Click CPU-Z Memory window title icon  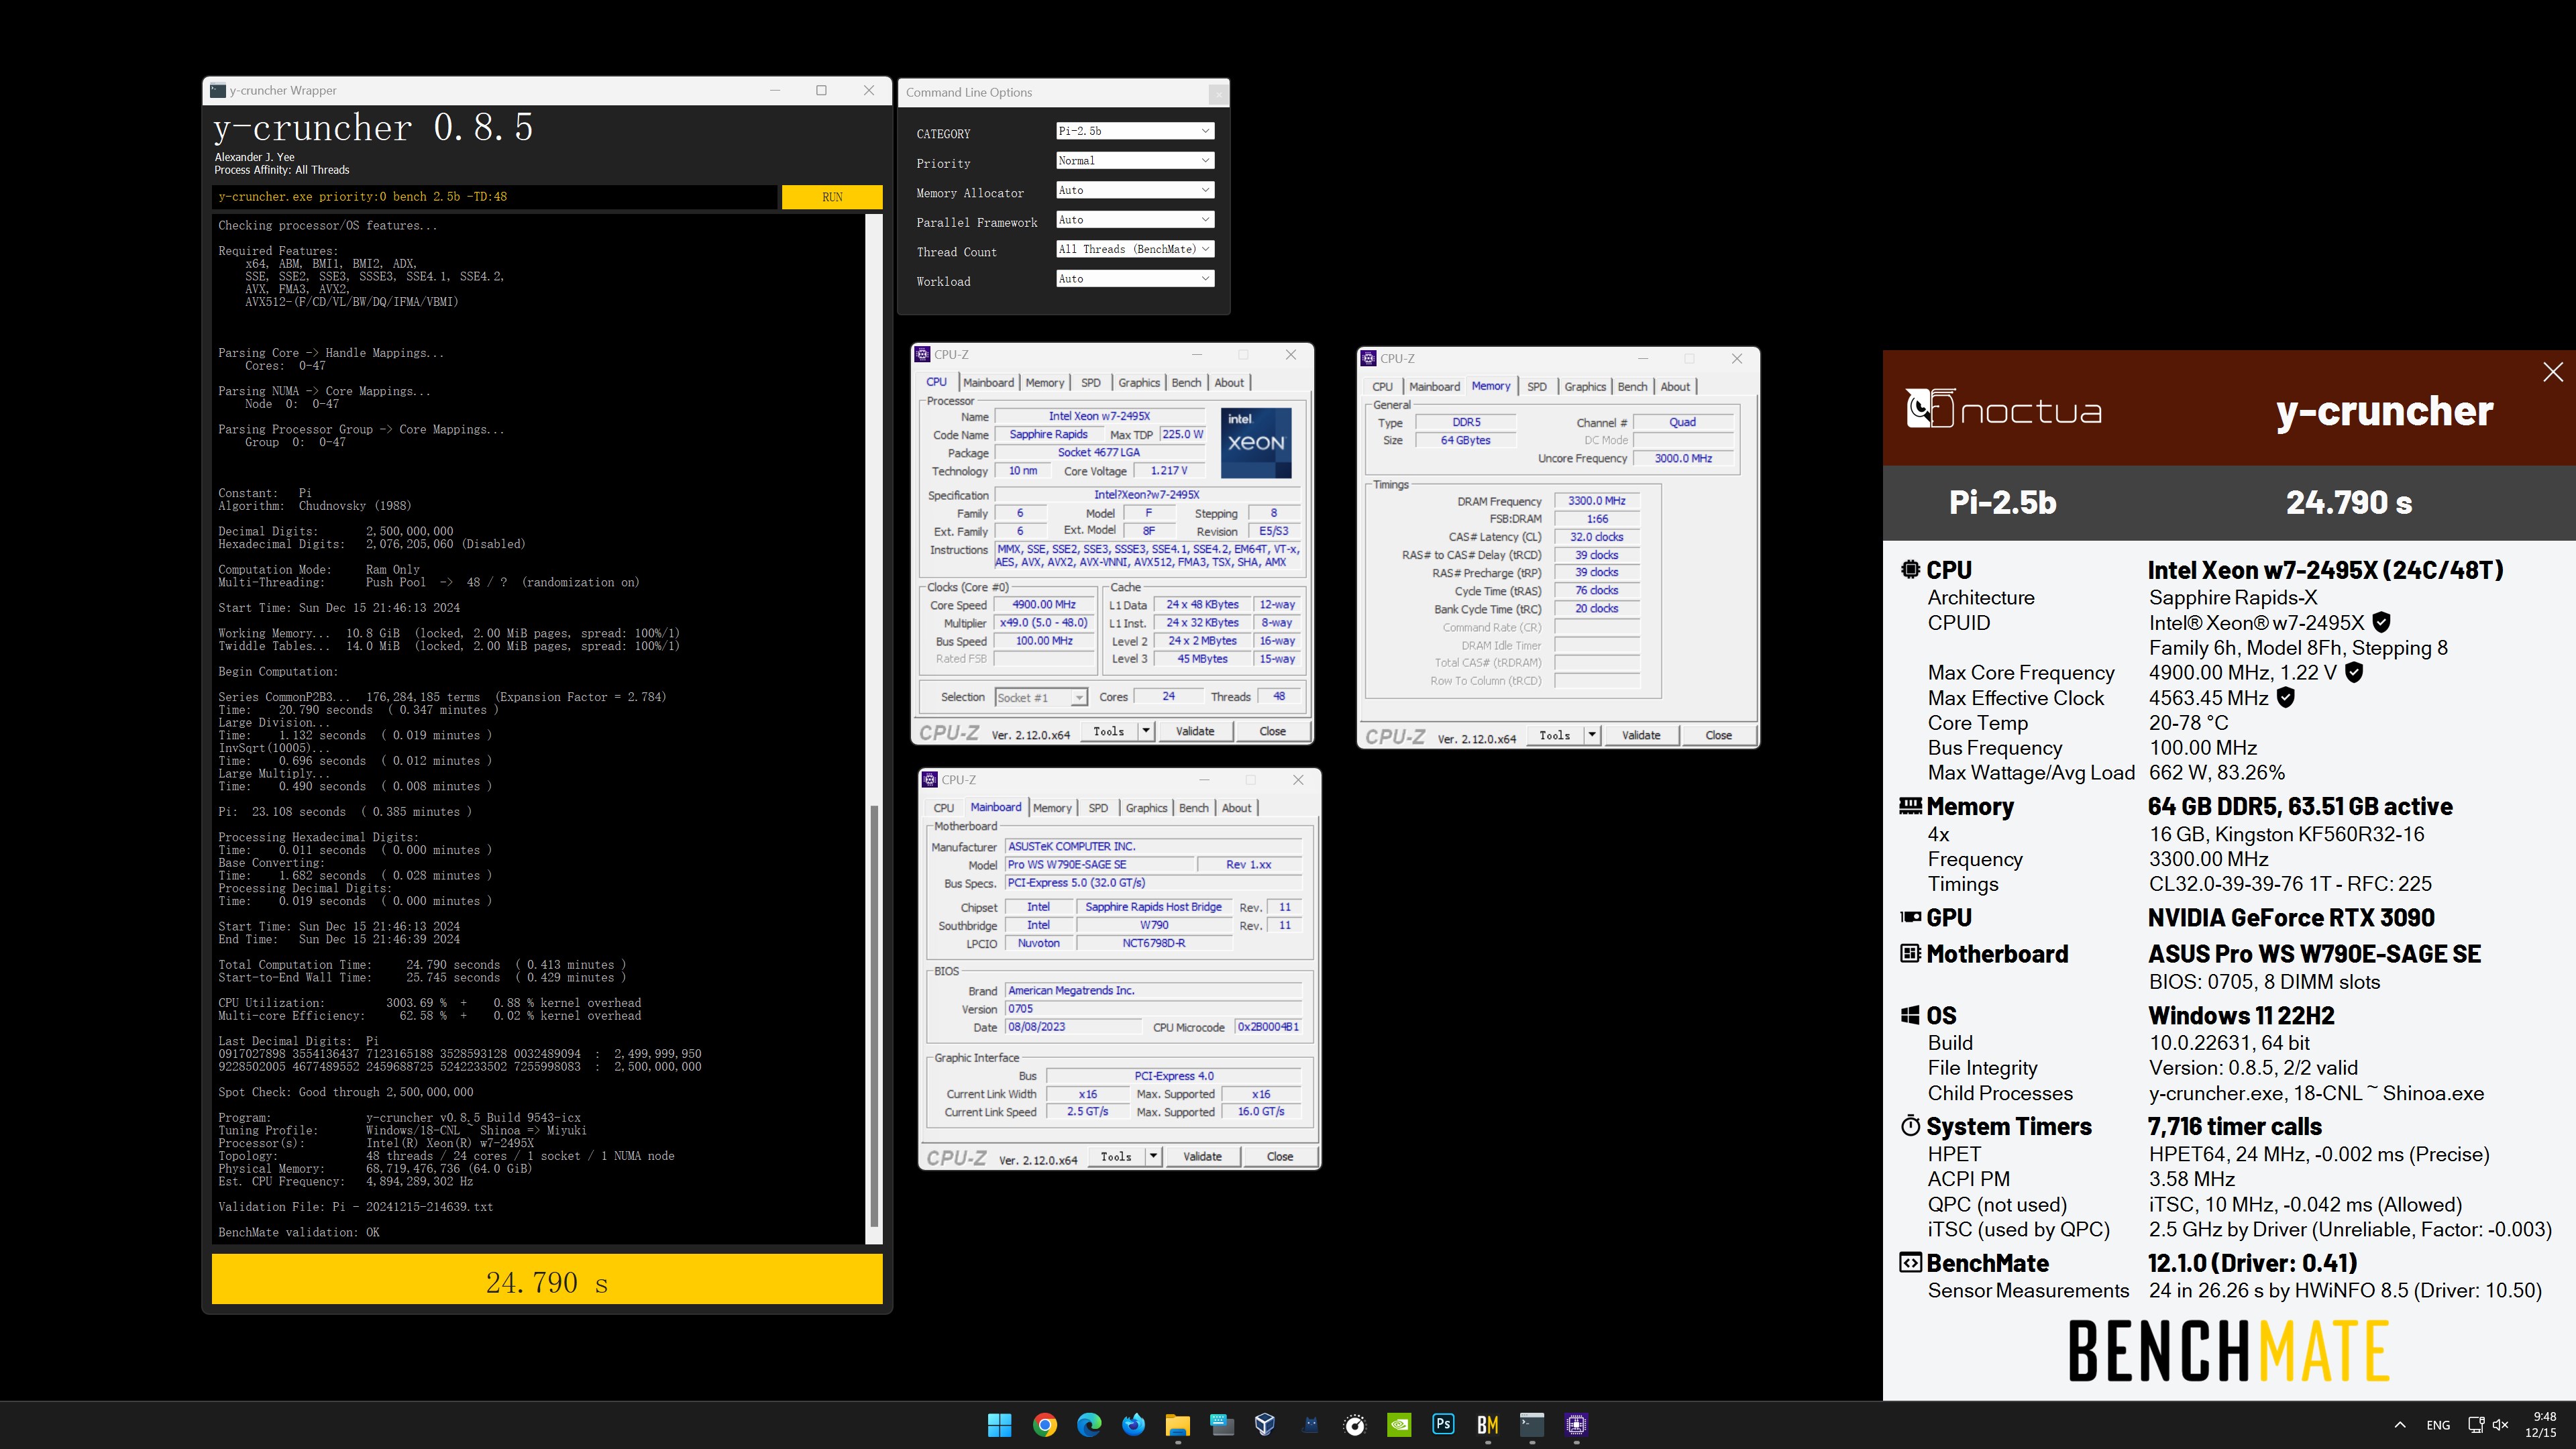[1369, 358]
